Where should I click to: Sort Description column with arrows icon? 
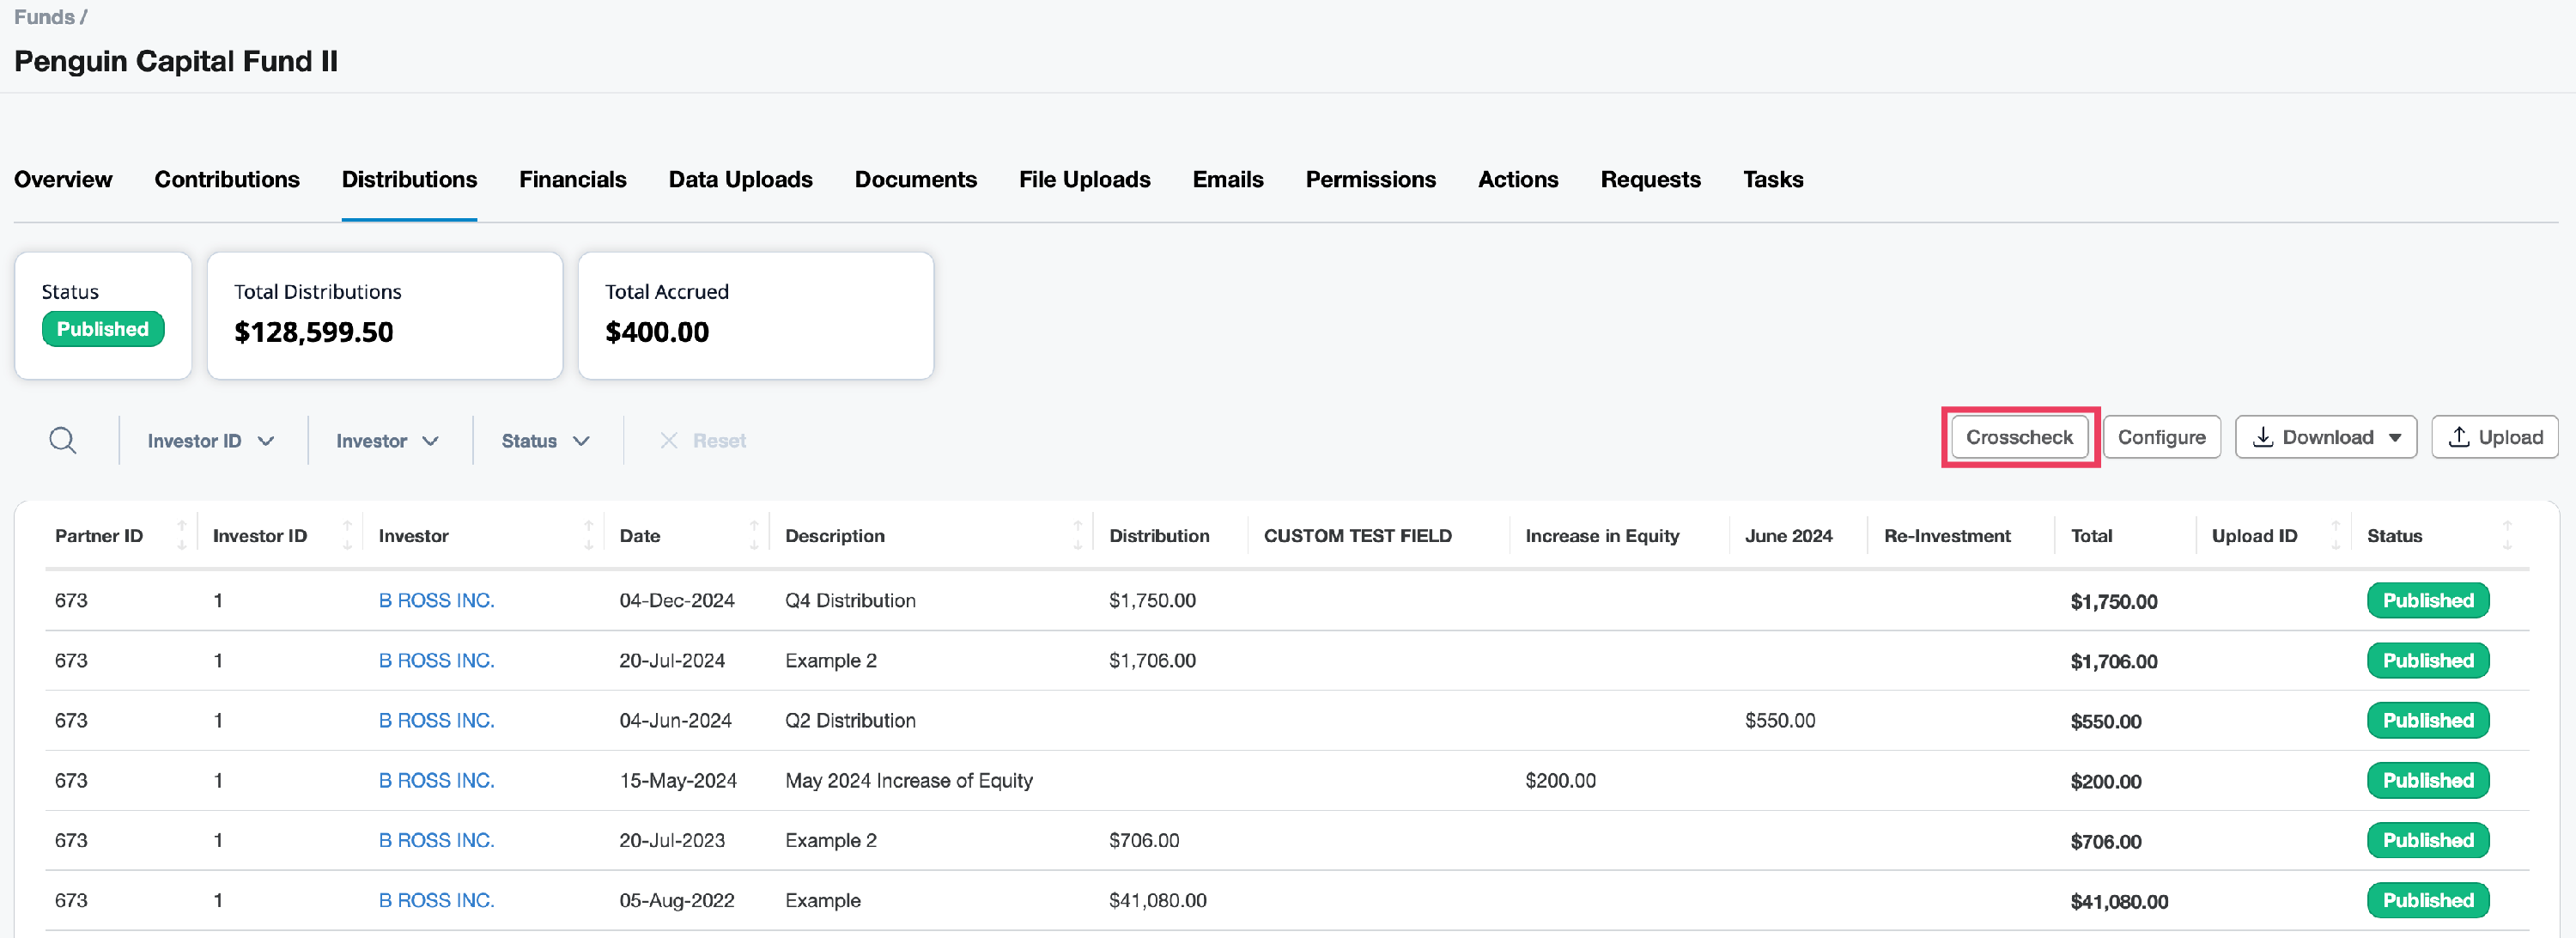tap(1077, 535)
